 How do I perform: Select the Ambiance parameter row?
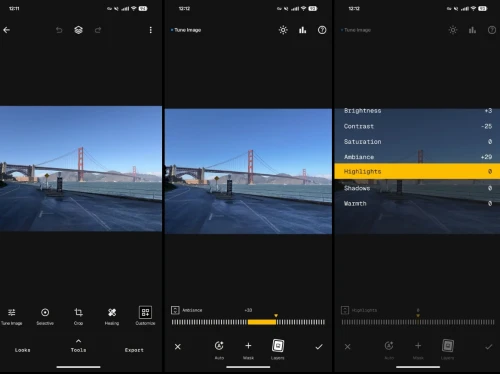coord(417,157)
